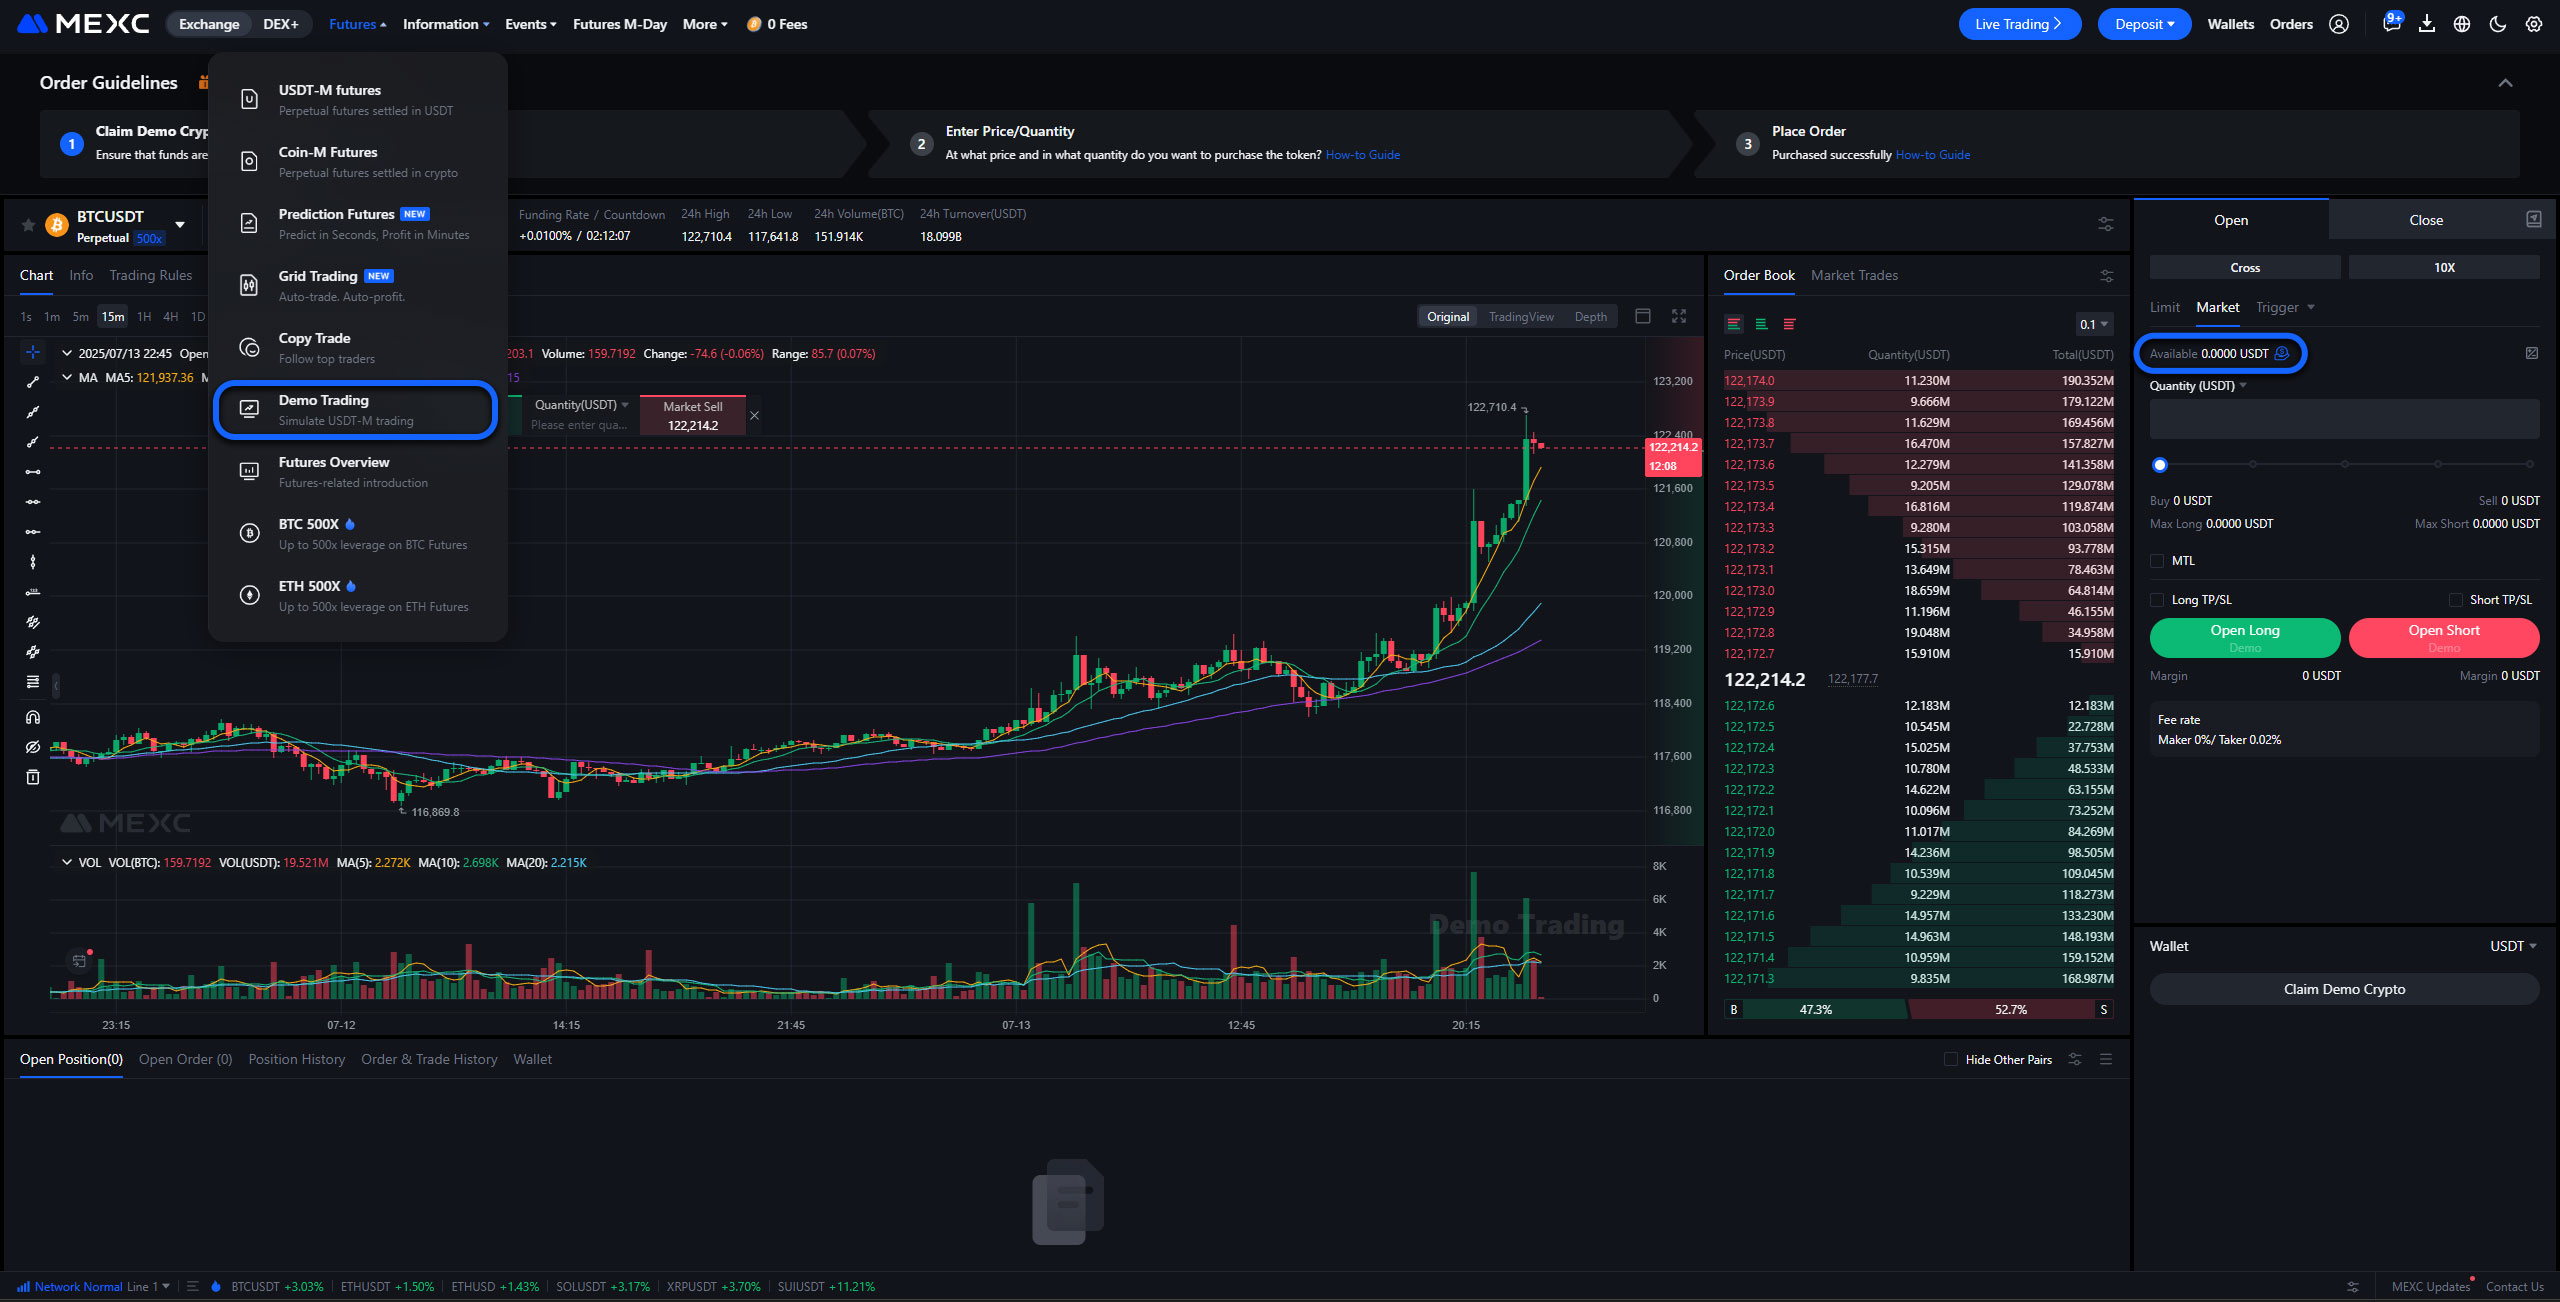Show only bids (green) order book view

click(1761, 324)
